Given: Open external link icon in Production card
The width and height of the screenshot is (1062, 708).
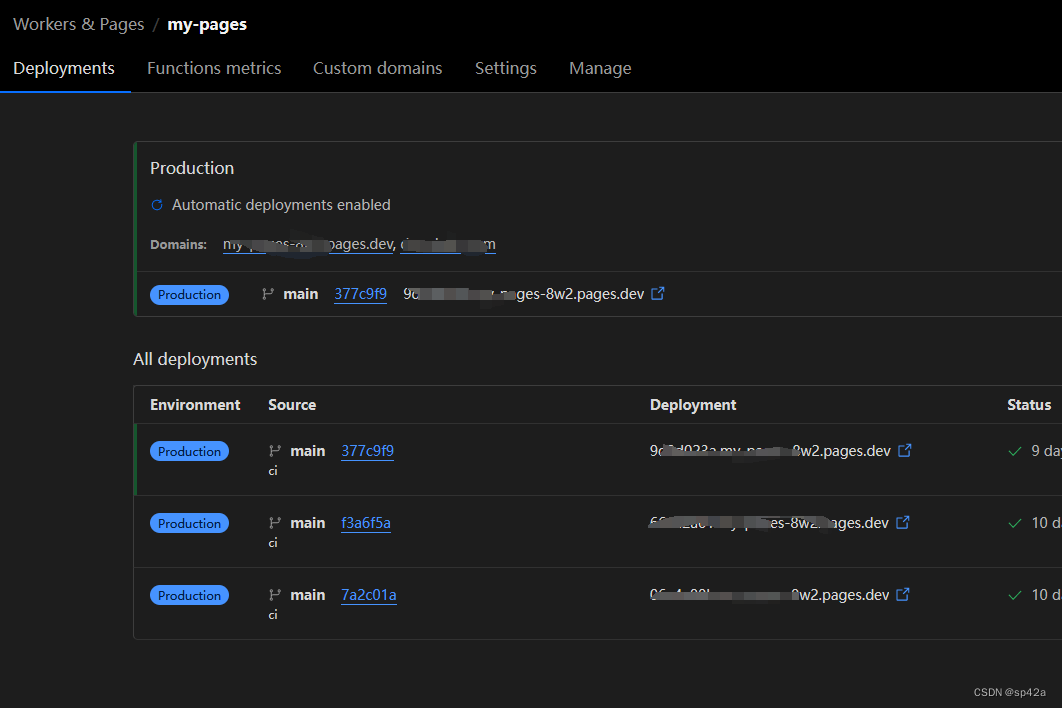Looking at the screenshot, I should click(658, 293).
